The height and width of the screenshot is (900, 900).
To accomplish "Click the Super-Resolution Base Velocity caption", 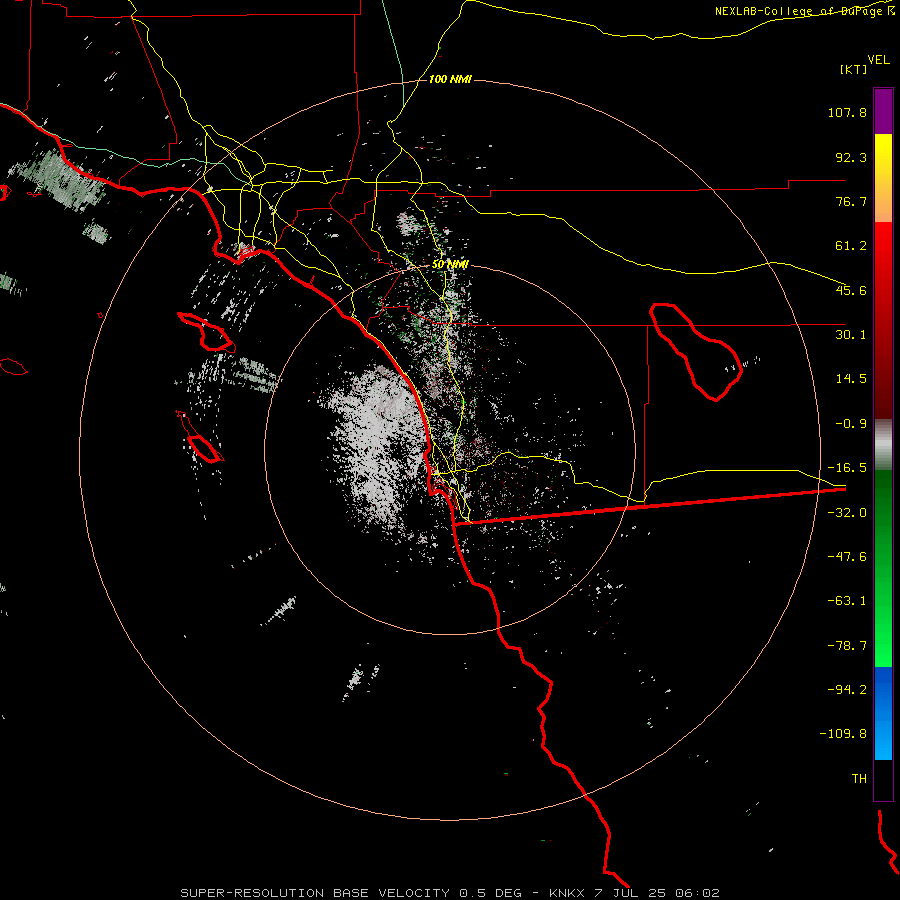I will click(449, 893).
